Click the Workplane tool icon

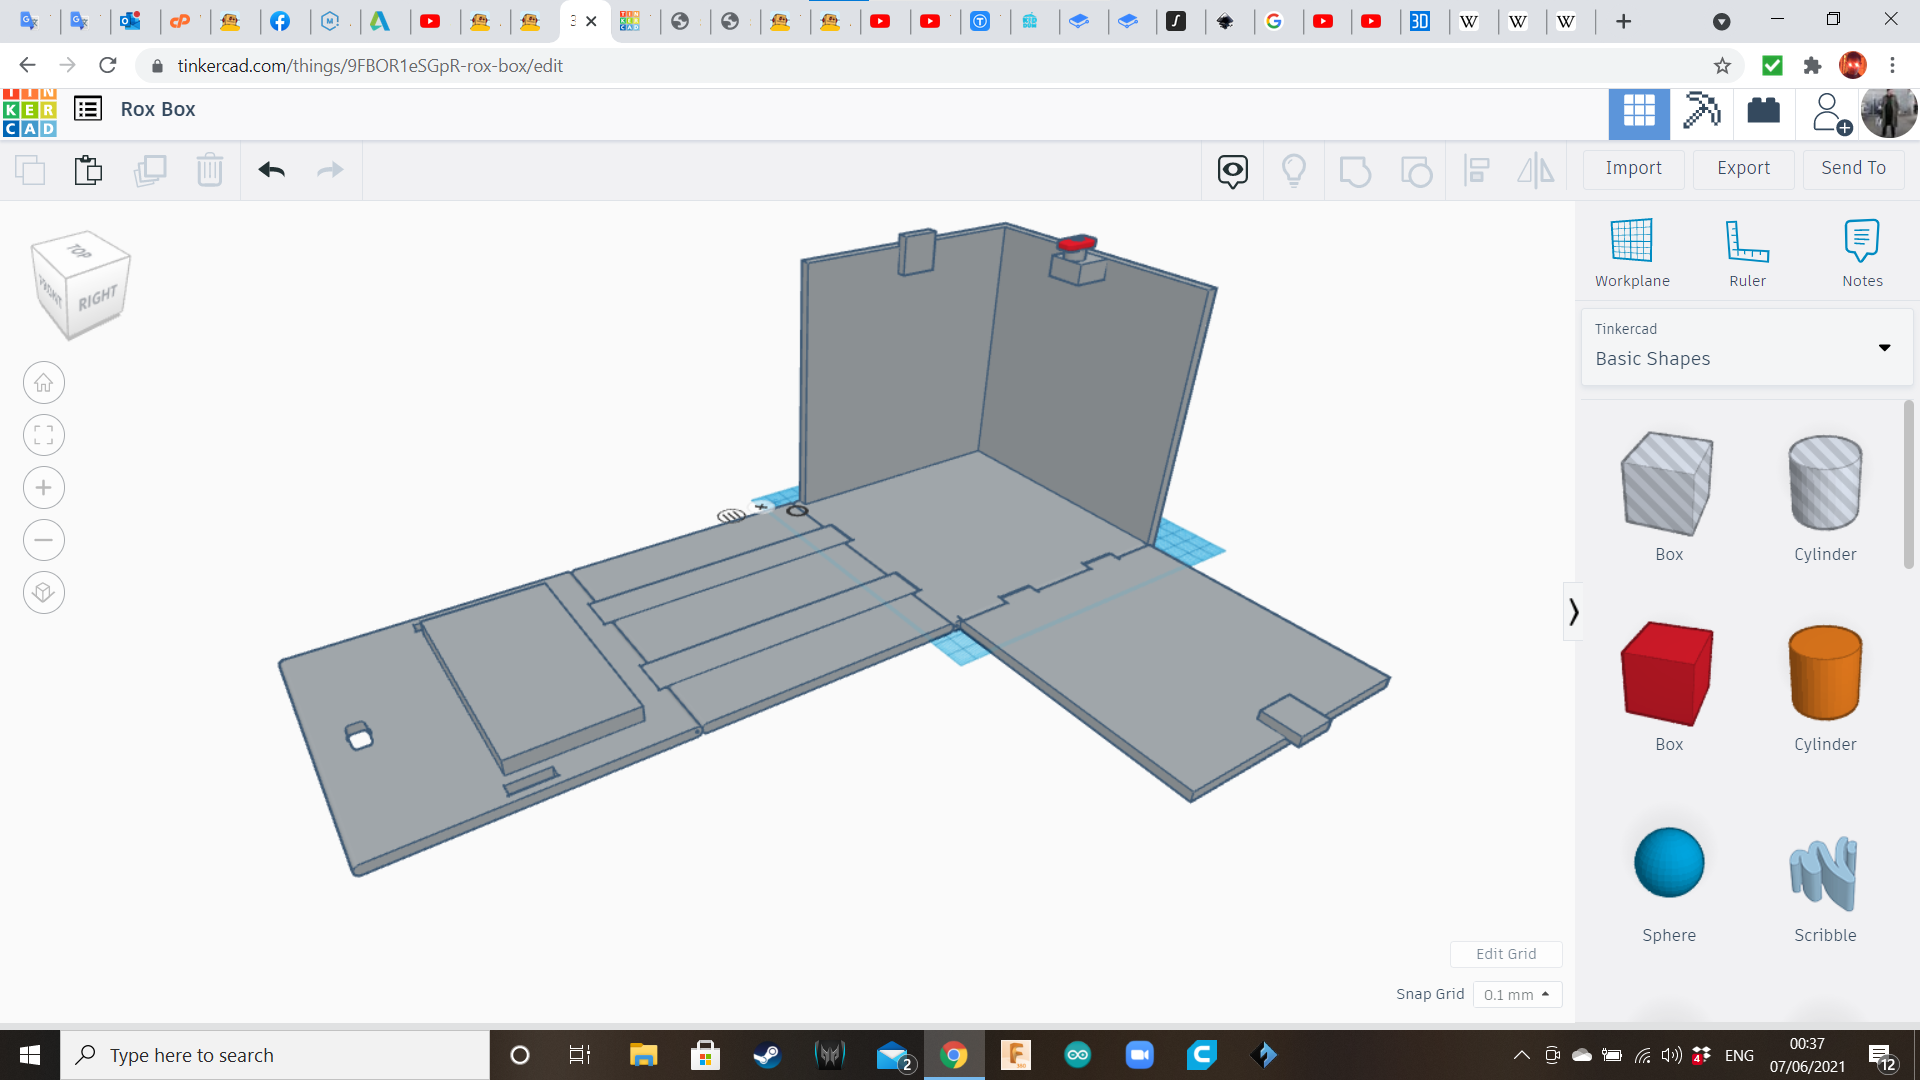pos(1631,241)
